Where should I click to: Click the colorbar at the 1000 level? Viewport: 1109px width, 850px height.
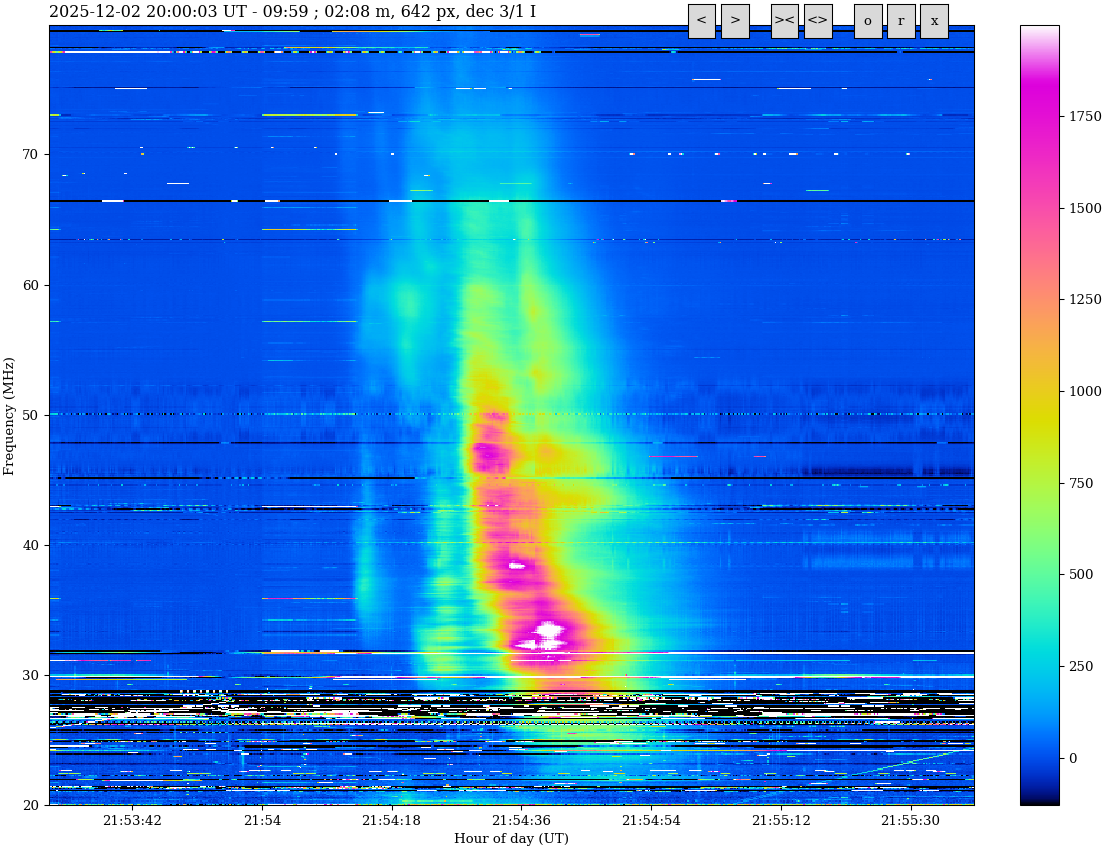(1039, 391)
